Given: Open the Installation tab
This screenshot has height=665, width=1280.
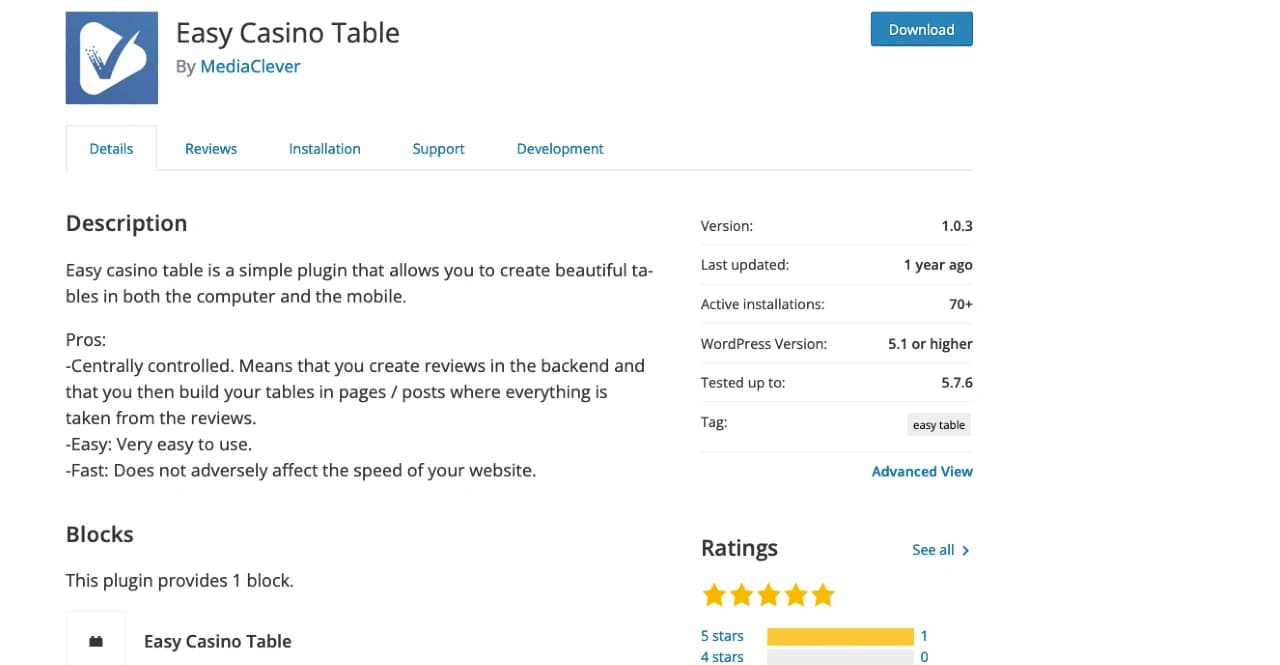Looking at the screenshot, I should [324, 149].
